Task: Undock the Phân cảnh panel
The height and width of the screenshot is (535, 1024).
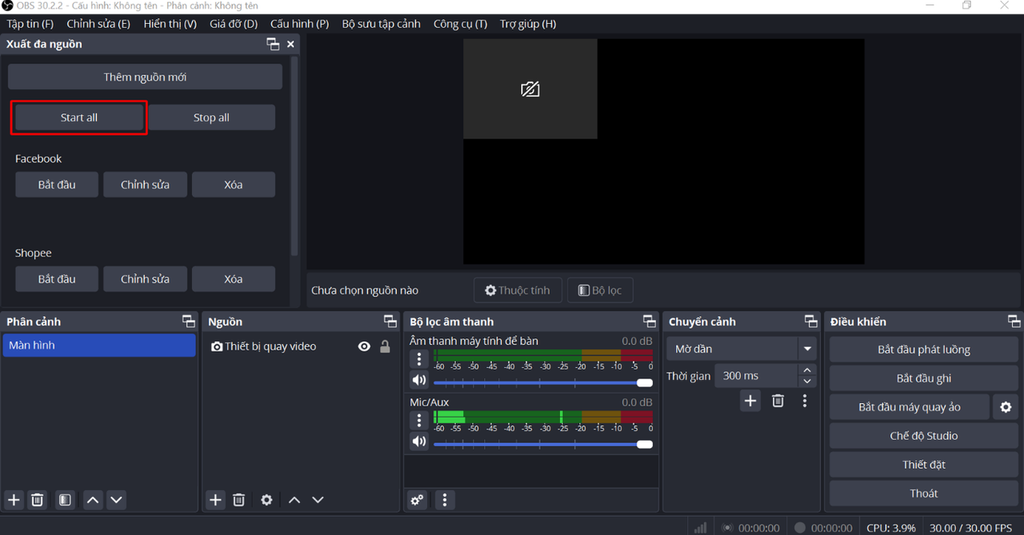Action: point(188,321)
